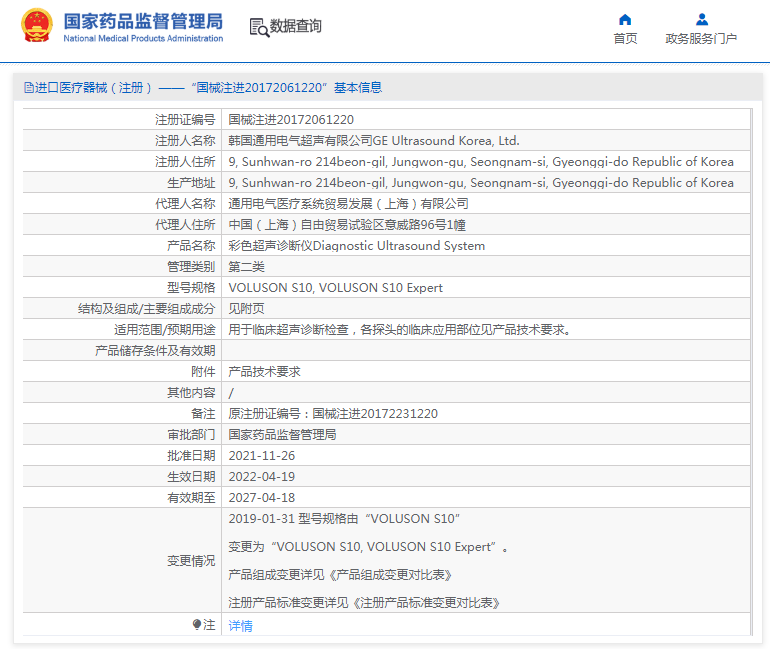770x649 pixels.
Task: Click the national emblem logo
Action: click(37, 27)
